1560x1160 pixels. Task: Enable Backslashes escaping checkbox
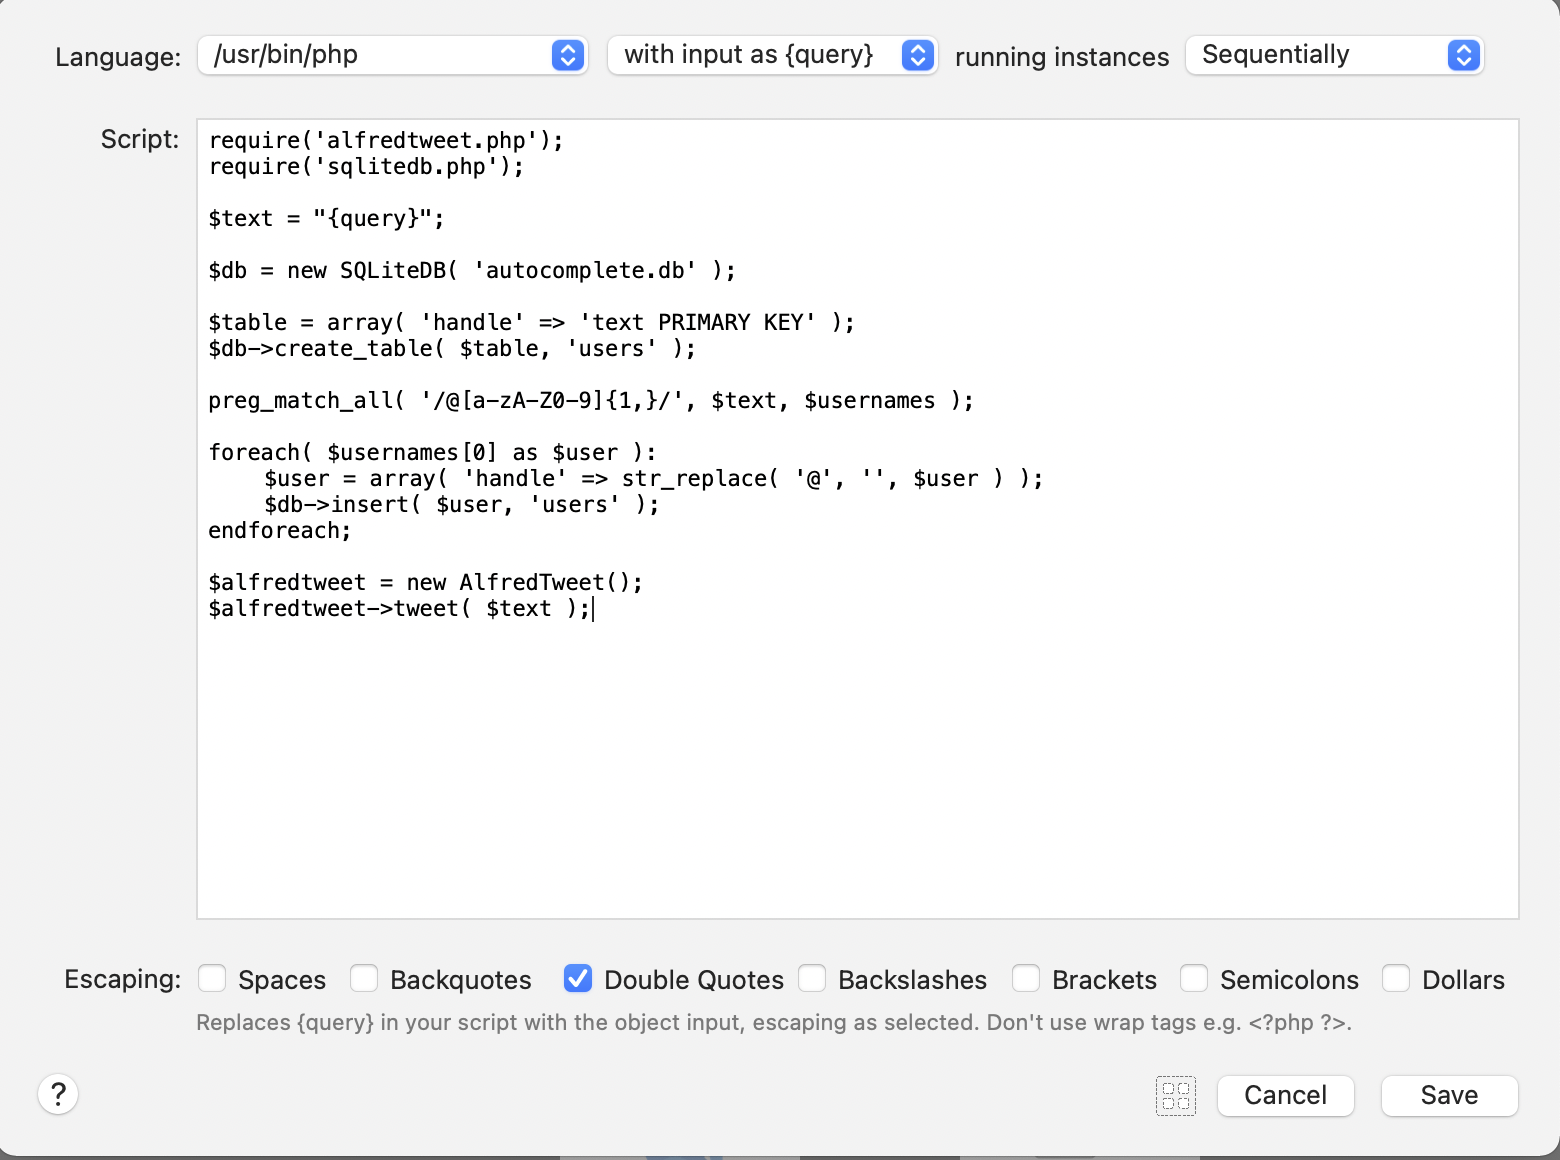tap(812, 978)
